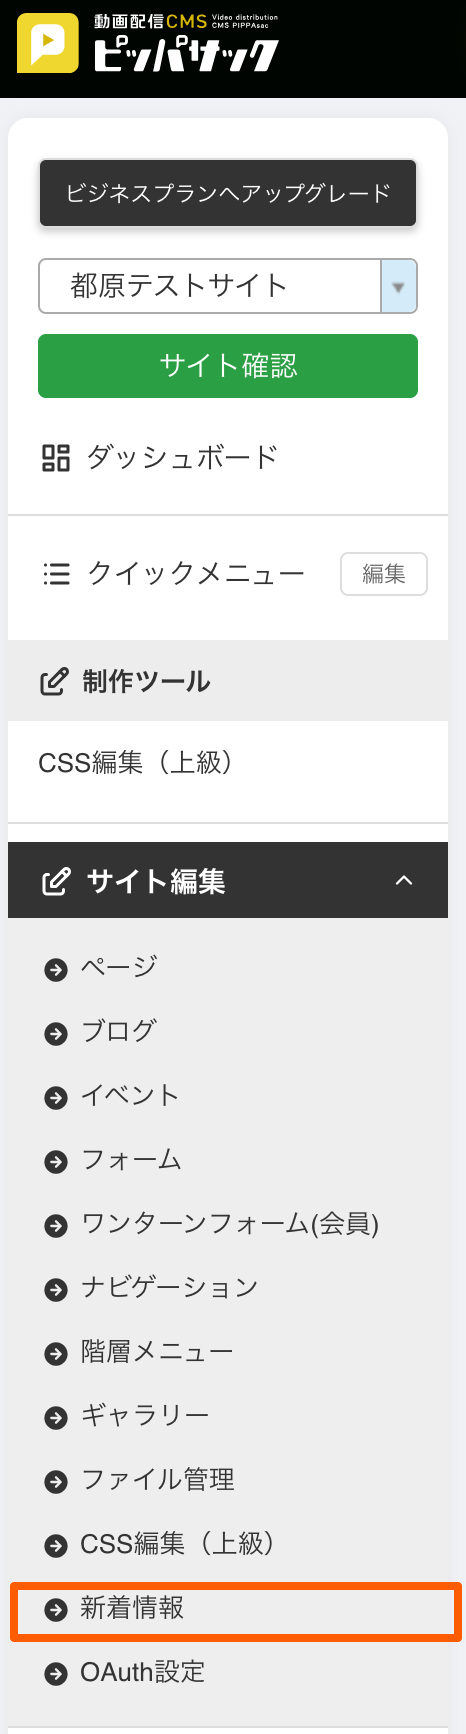Click the dashboard grid icon

(56, 458)
